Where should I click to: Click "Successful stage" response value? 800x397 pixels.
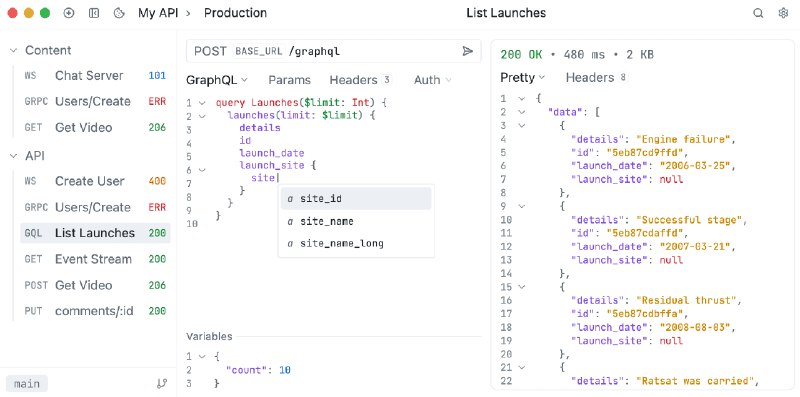(691, 220)
